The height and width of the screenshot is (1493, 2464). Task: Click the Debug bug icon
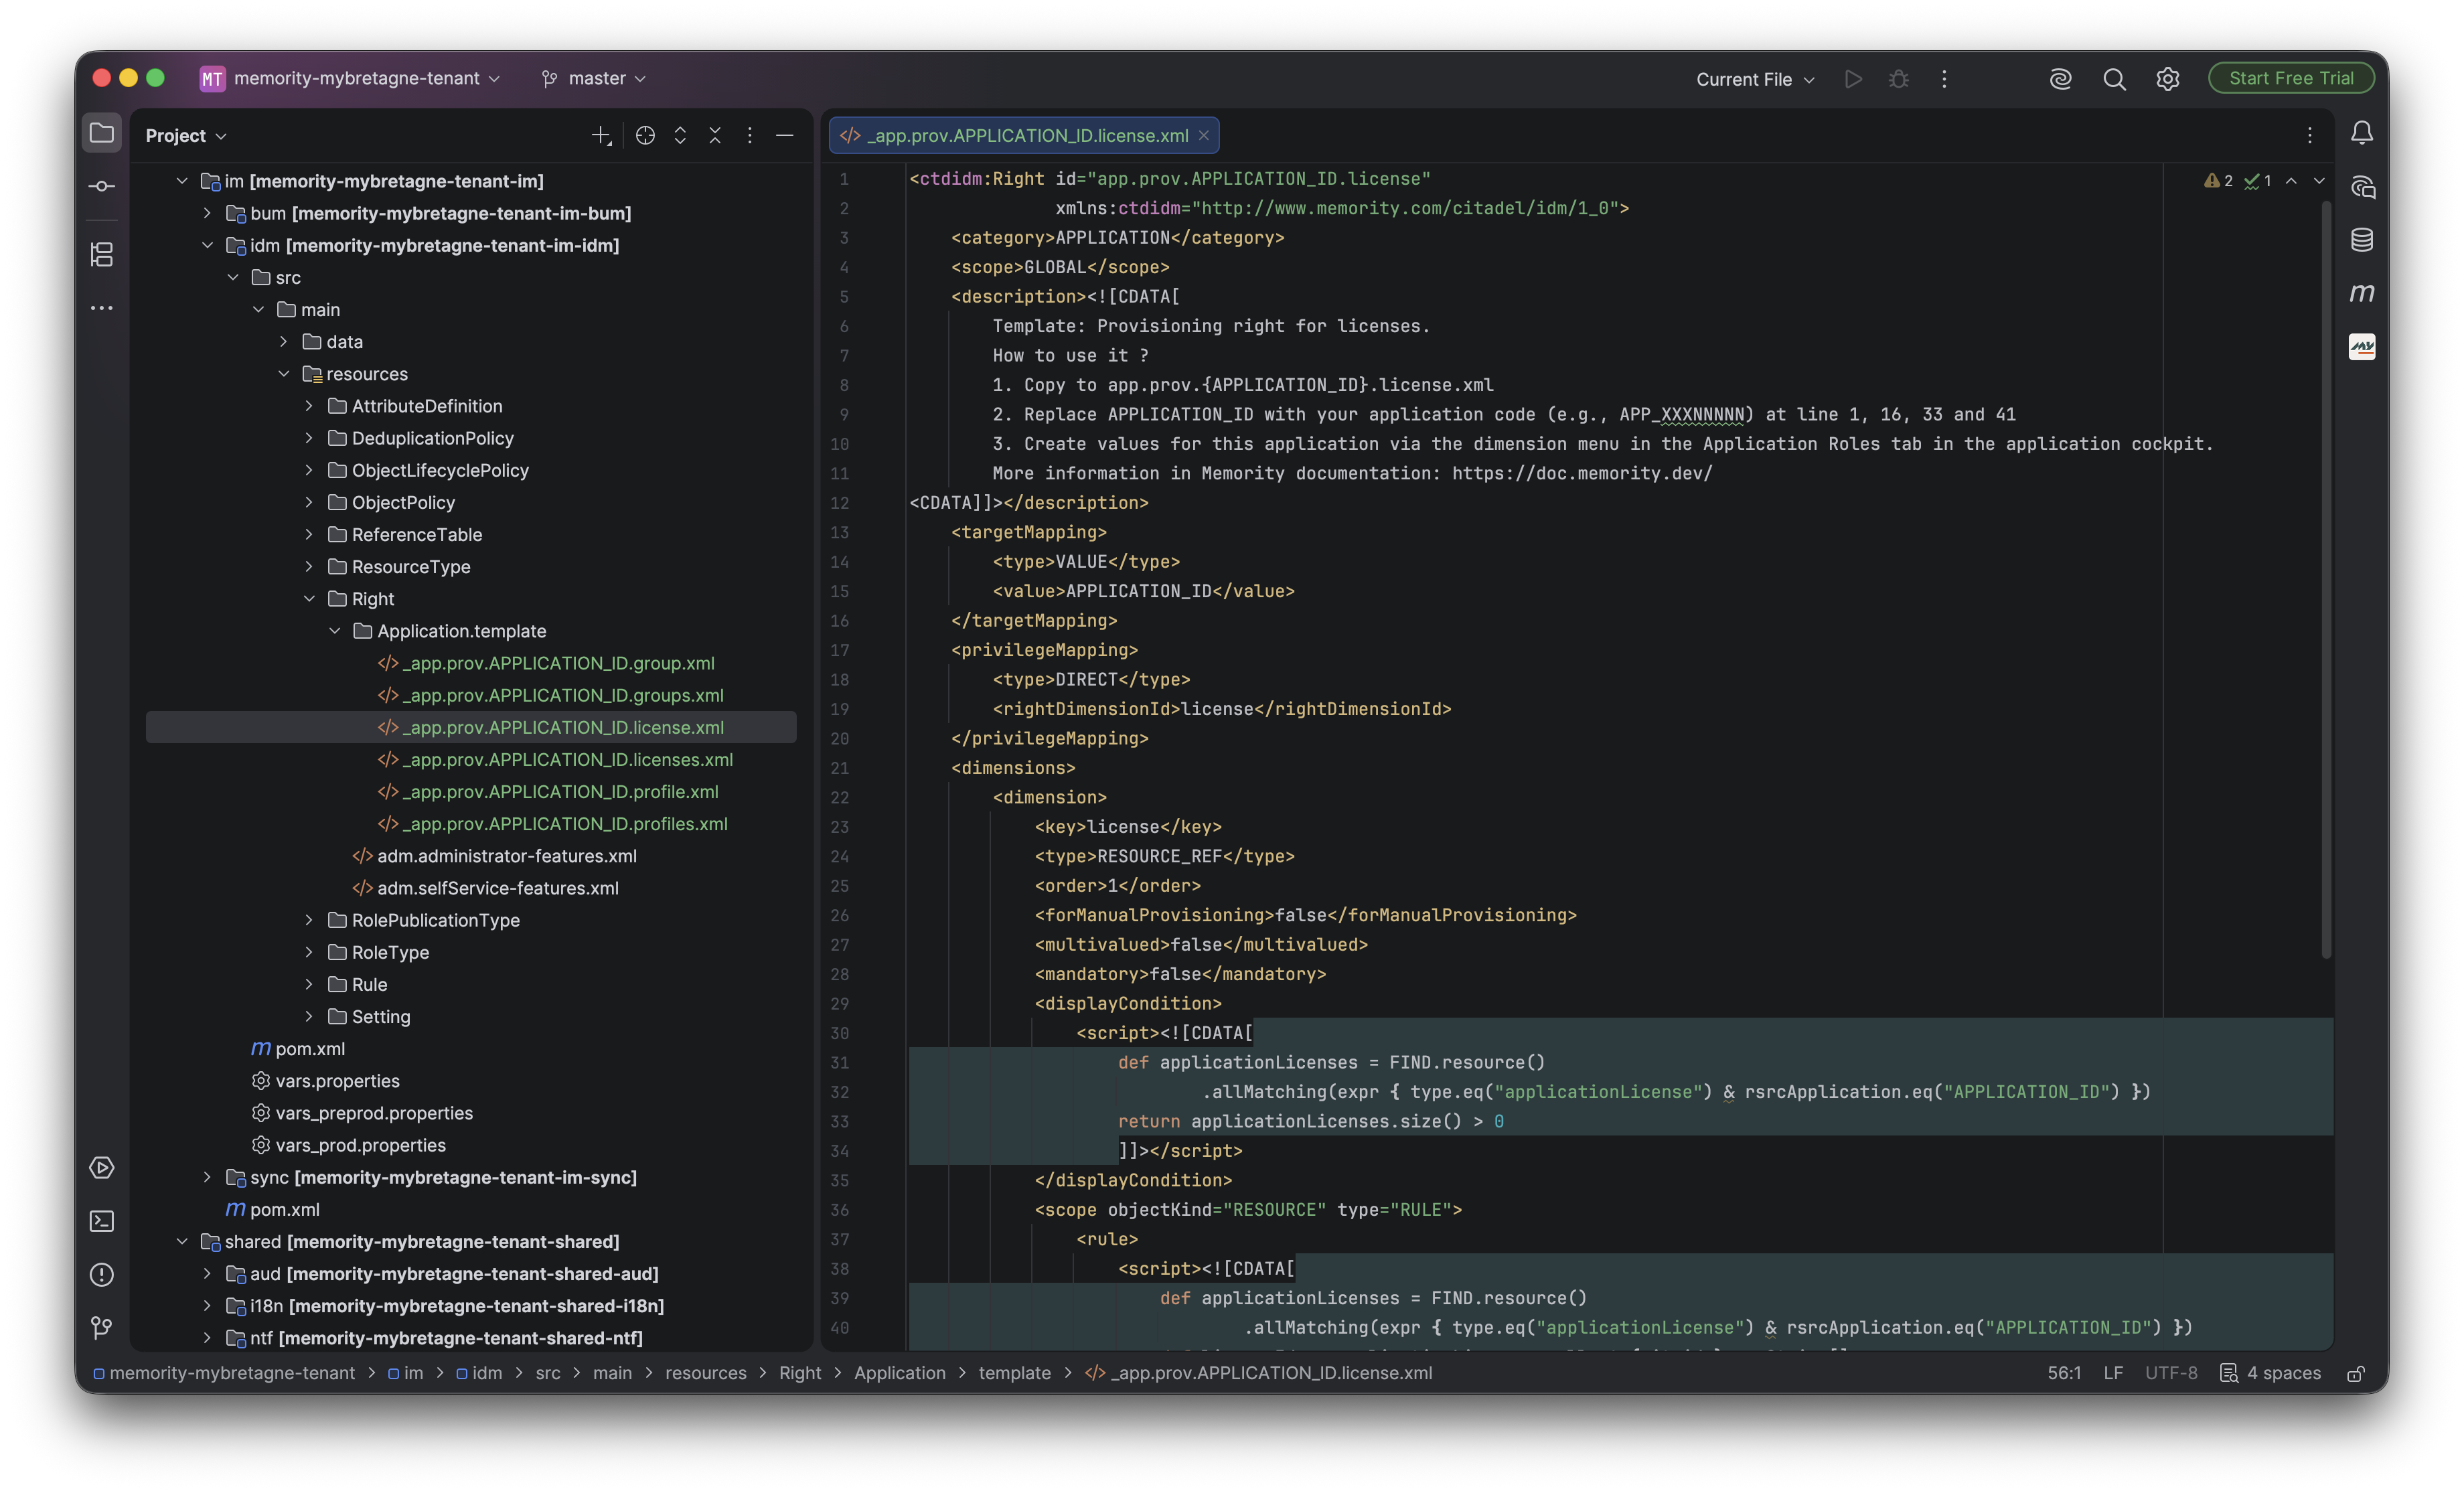[1898, 79]
